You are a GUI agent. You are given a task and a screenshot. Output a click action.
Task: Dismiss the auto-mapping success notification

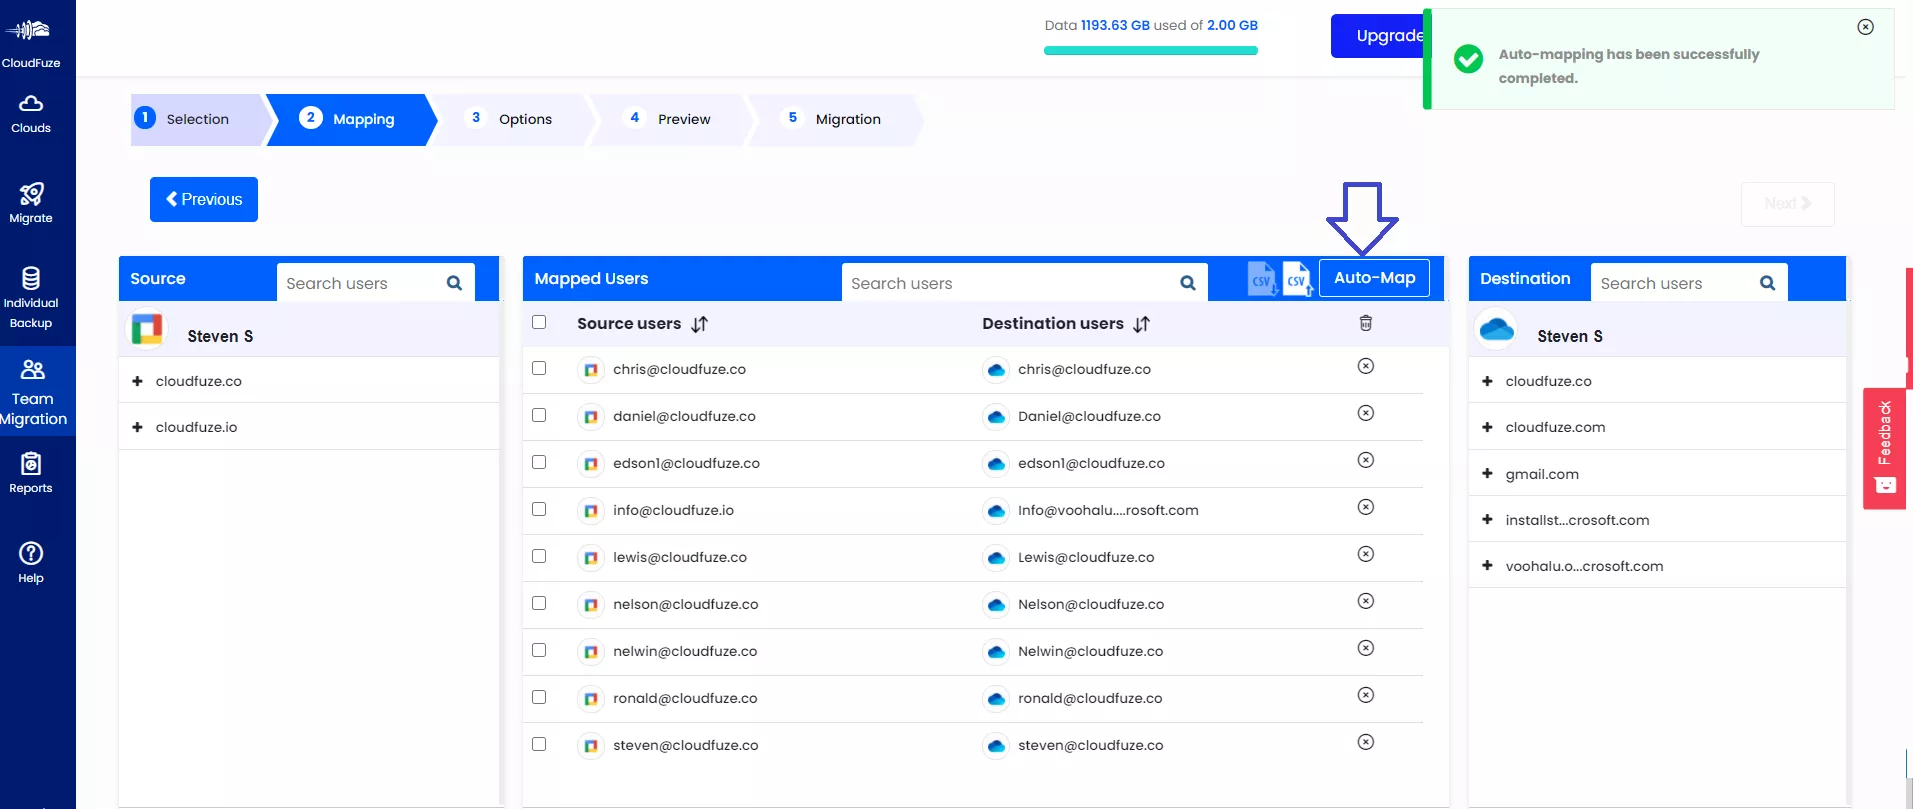1866,27
